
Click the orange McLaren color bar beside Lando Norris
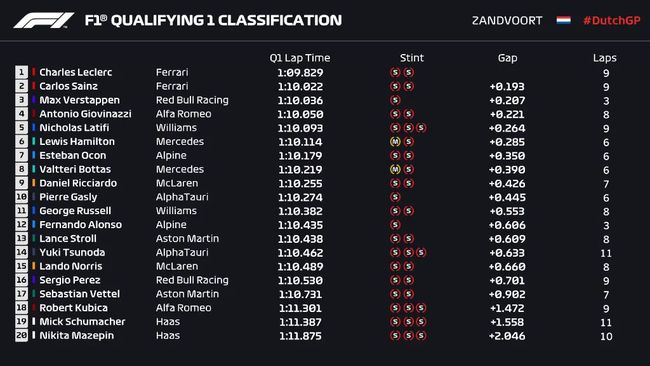(x=34, y=266)
